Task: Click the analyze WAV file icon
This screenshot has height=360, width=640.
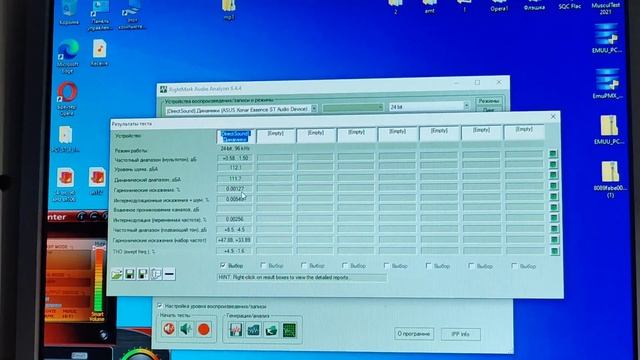Action: click(253, 330)
